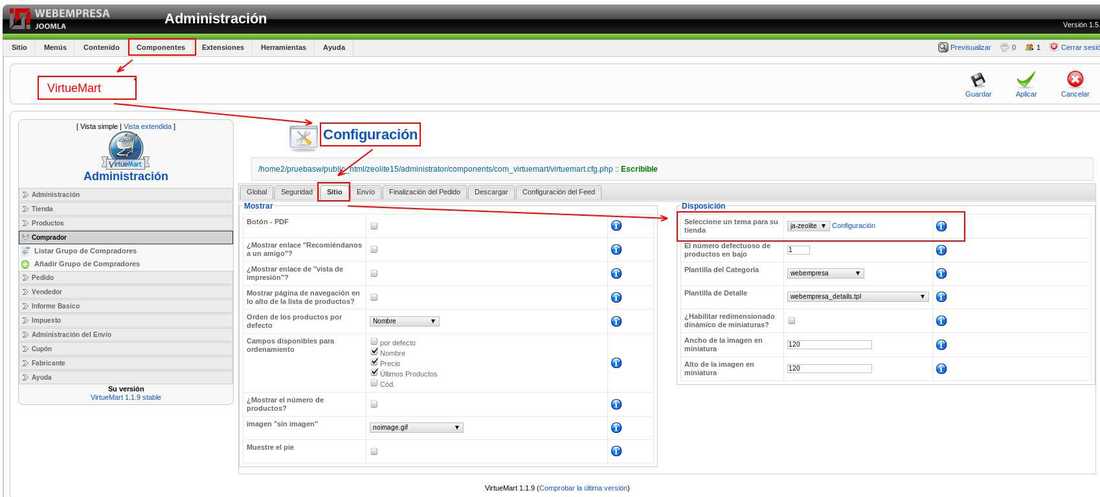Check the 'por defecto' sort field
Image resolution: width=1100 pixels, height=497 pixels.
(x=374, y=341)
